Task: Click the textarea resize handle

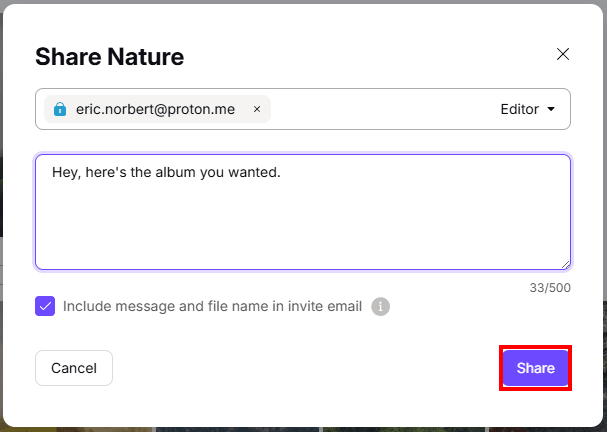Action: click(x=566, y=265)
